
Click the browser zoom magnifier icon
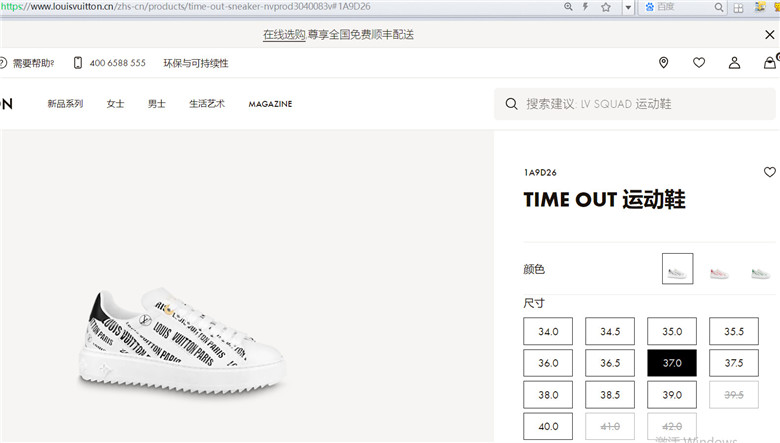(568, 7)
